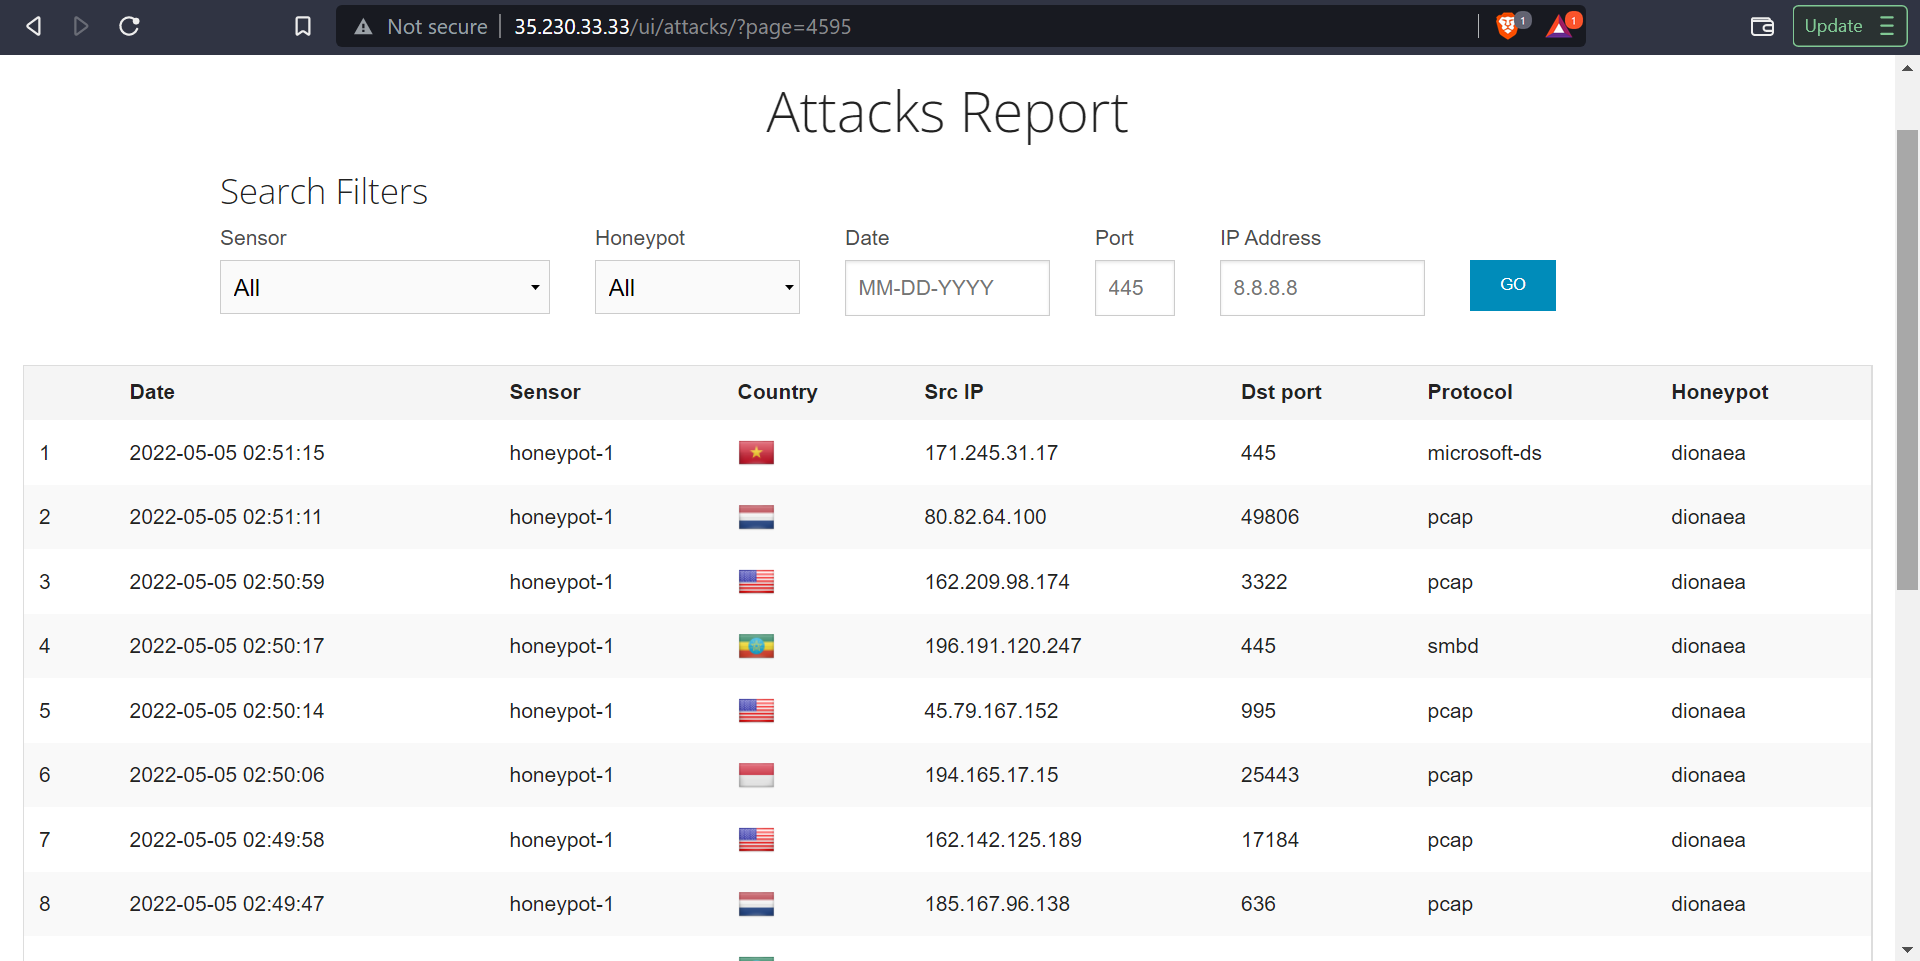Click the browser back navigation arrow

click(33, 26)
